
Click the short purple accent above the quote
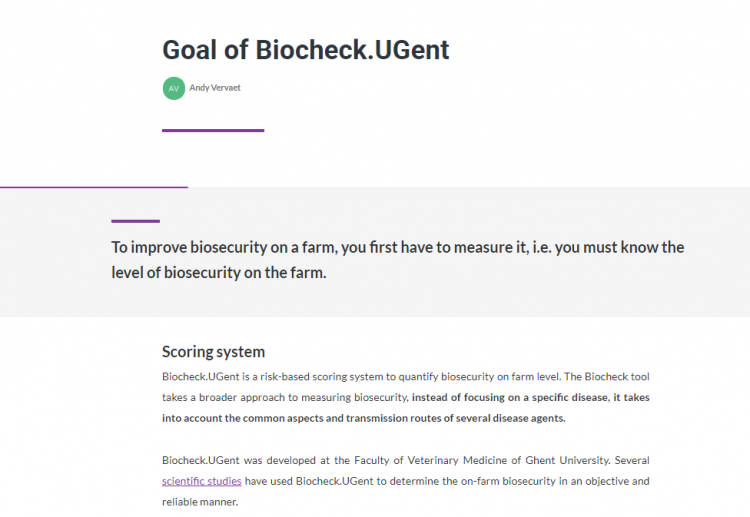tap(135, 221)
